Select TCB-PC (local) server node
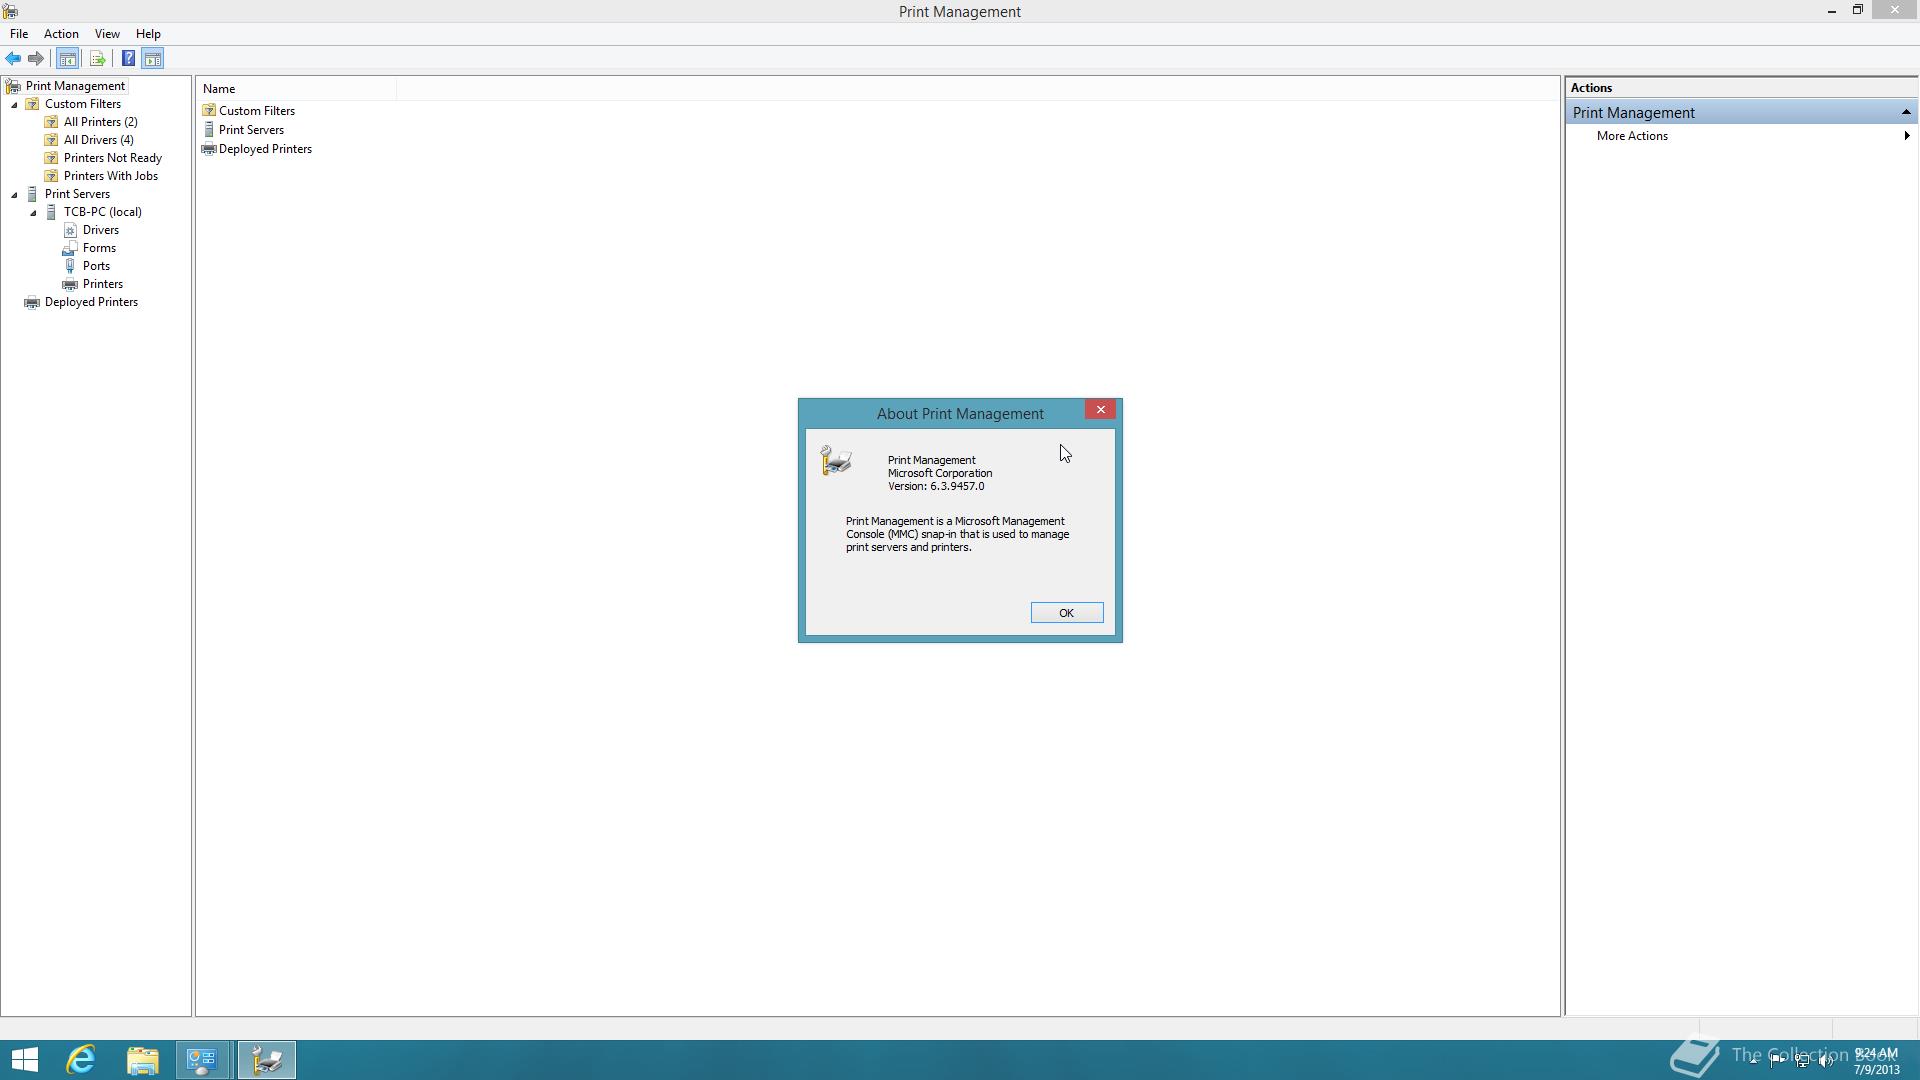The height and width of the screenshot is (1080, 1920). point(102,212)
